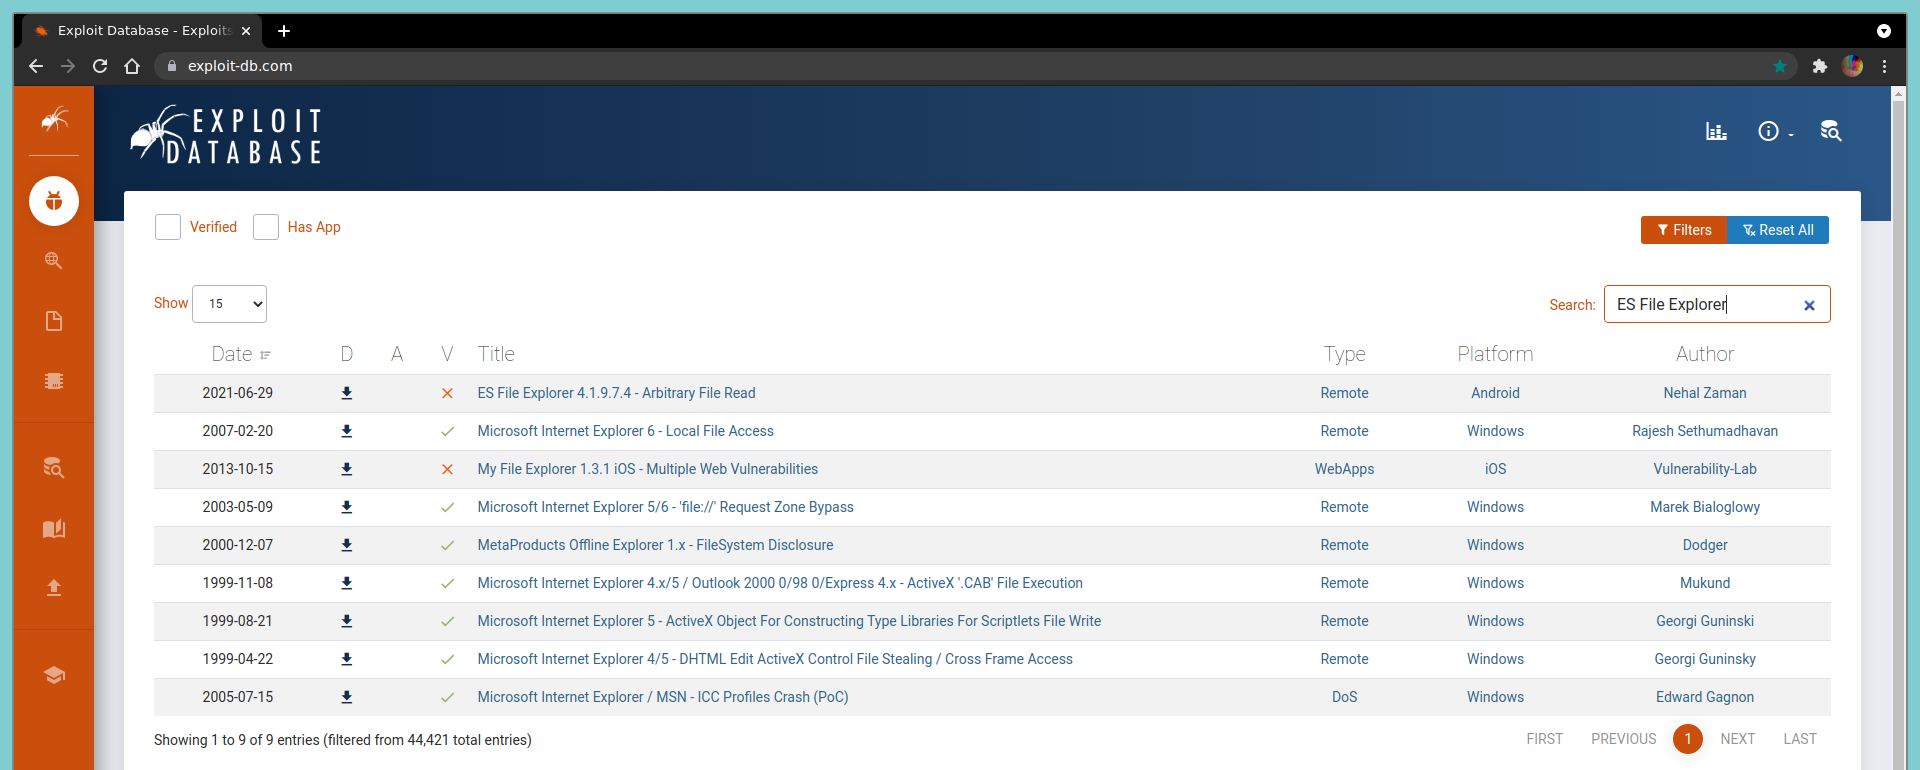Screen dimensions: 1920x770
Task: Download the 1999-08-21 Scriptlets File Write exploit
Action: tap(347, 621)
